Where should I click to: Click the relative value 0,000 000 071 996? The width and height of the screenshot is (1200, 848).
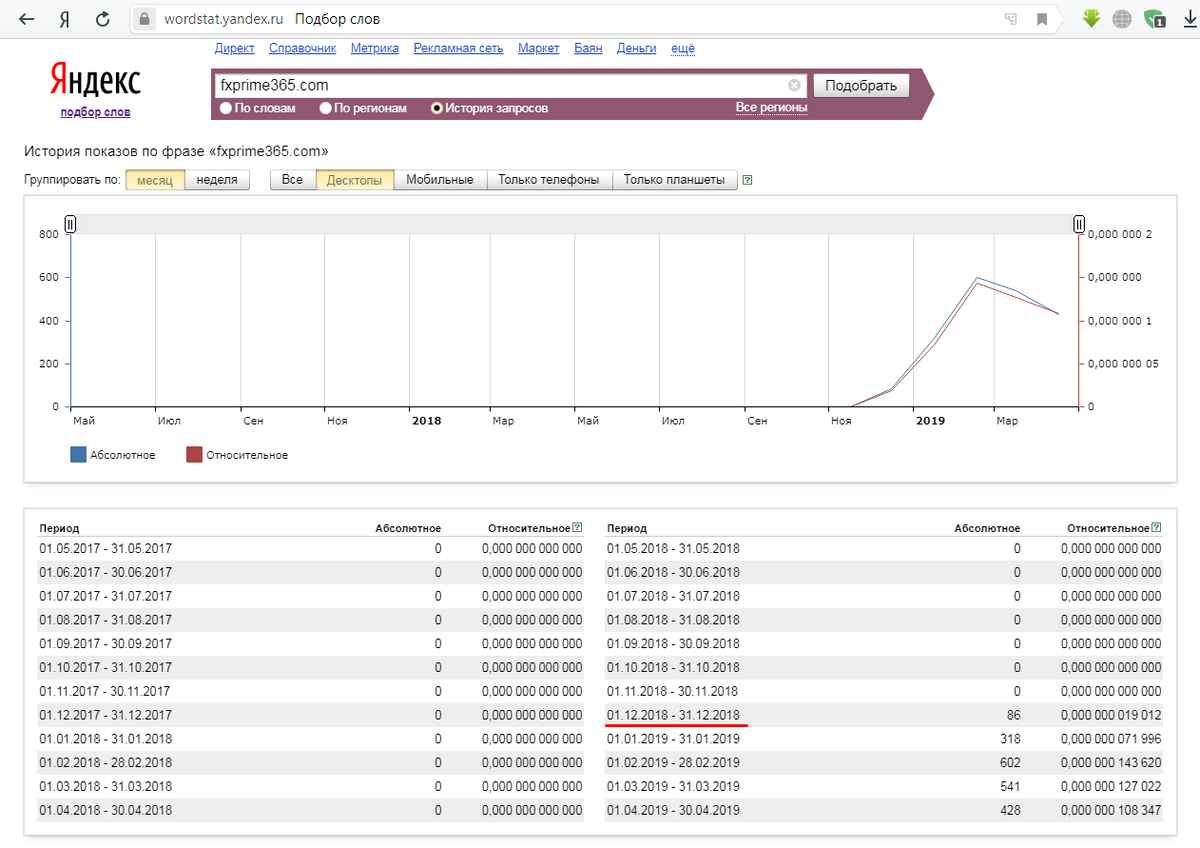coord(1111,739)
